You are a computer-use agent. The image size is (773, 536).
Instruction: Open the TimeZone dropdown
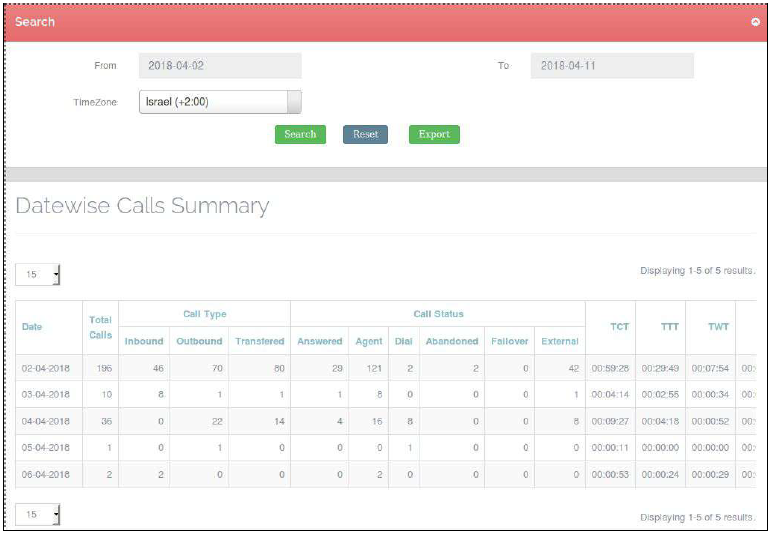click(220, 102)
